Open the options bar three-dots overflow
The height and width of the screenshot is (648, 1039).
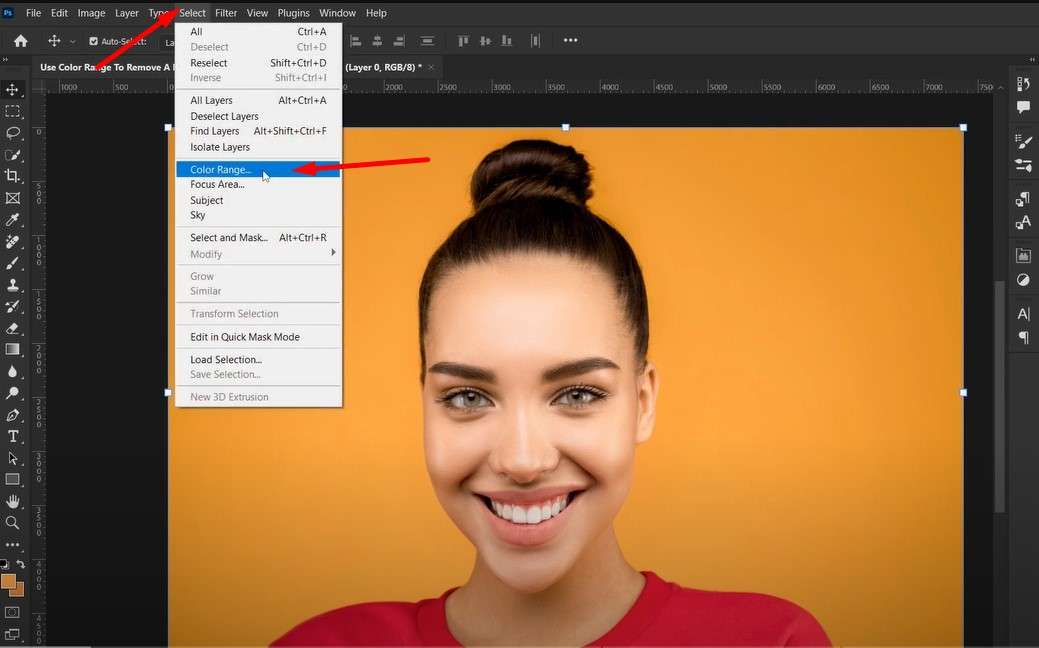571,40
